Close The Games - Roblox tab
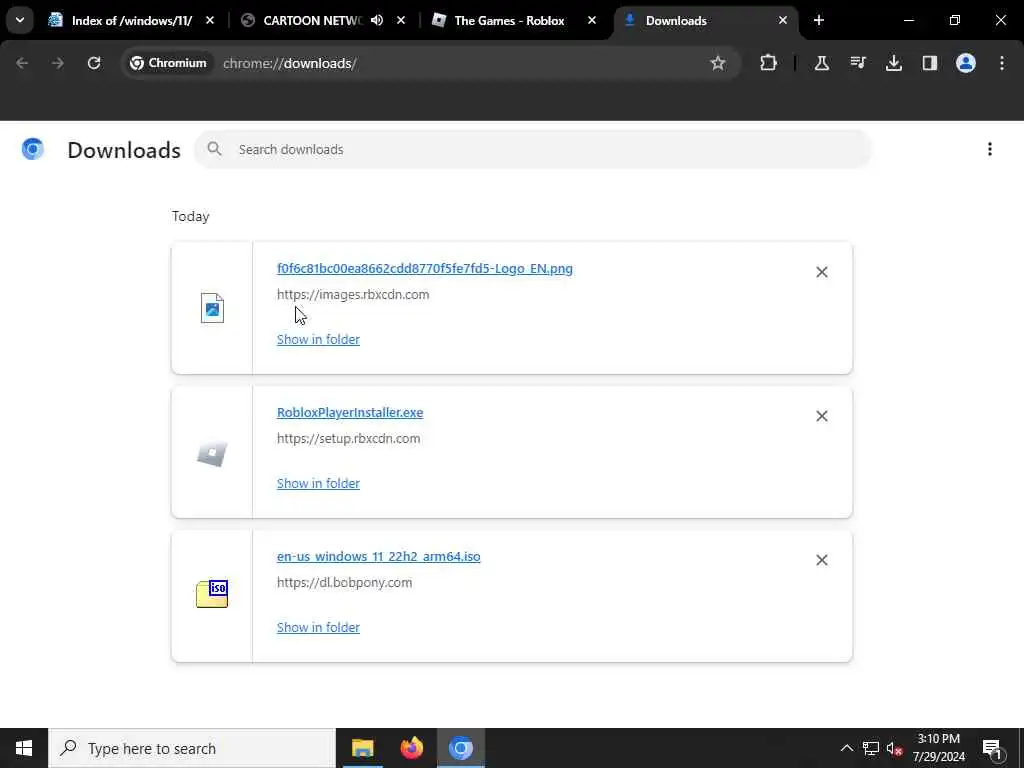The image size is (1024, 768). (x=592, y=20)
